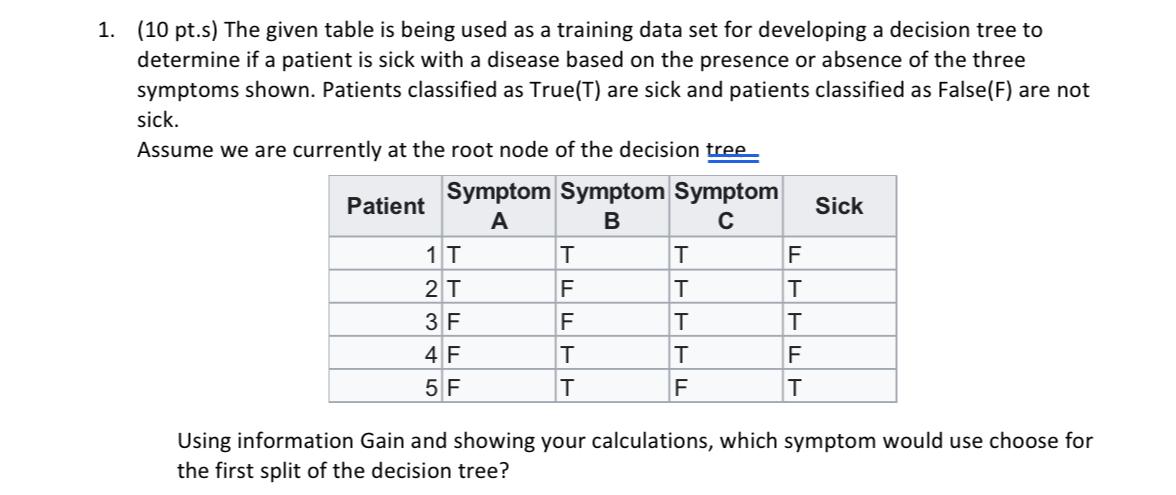
Task: Click patient number 5 cell
Action: tap(386, 386)
